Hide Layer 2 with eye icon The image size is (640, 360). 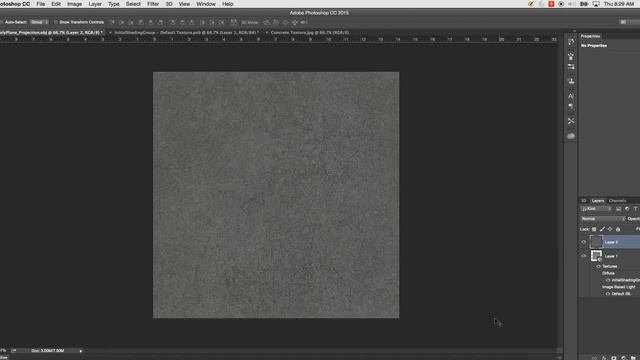584,242
